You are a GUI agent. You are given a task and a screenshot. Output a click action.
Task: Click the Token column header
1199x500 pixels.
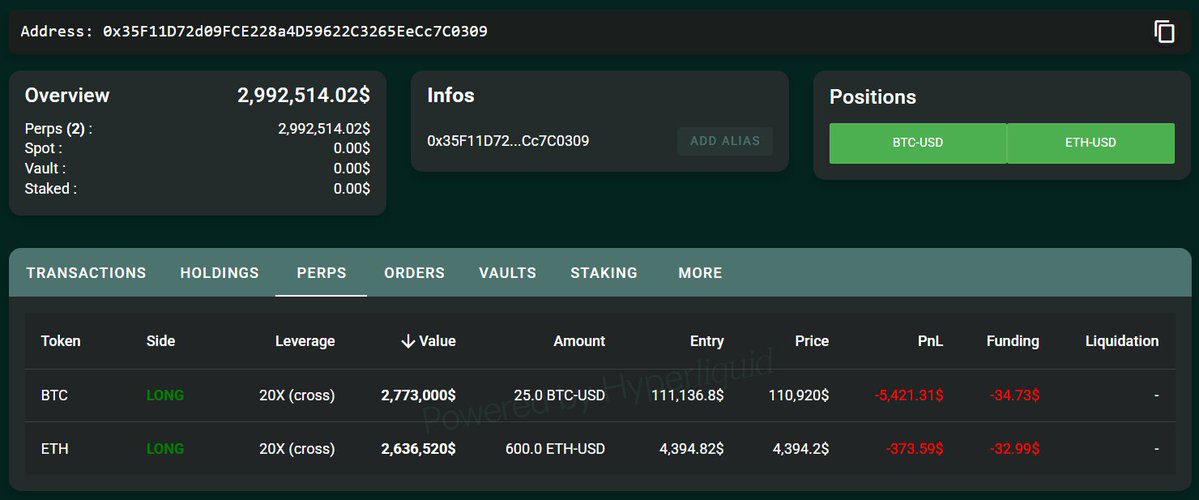click(x=60, y=341)
